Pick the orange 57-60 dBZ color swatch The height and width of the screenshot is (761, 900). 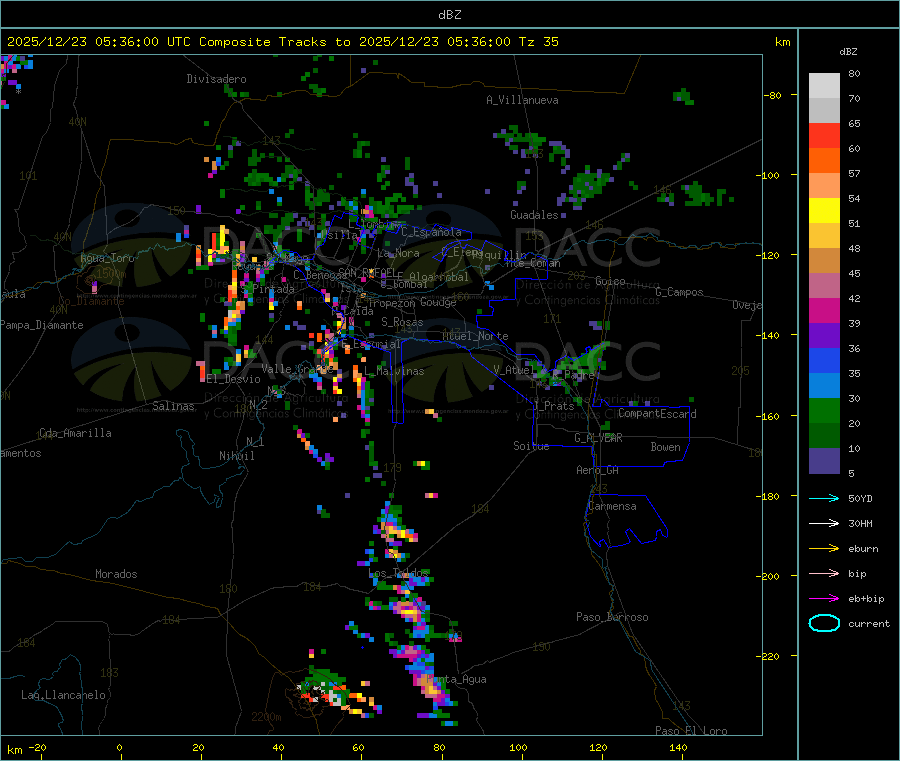[x=824, y=161]
